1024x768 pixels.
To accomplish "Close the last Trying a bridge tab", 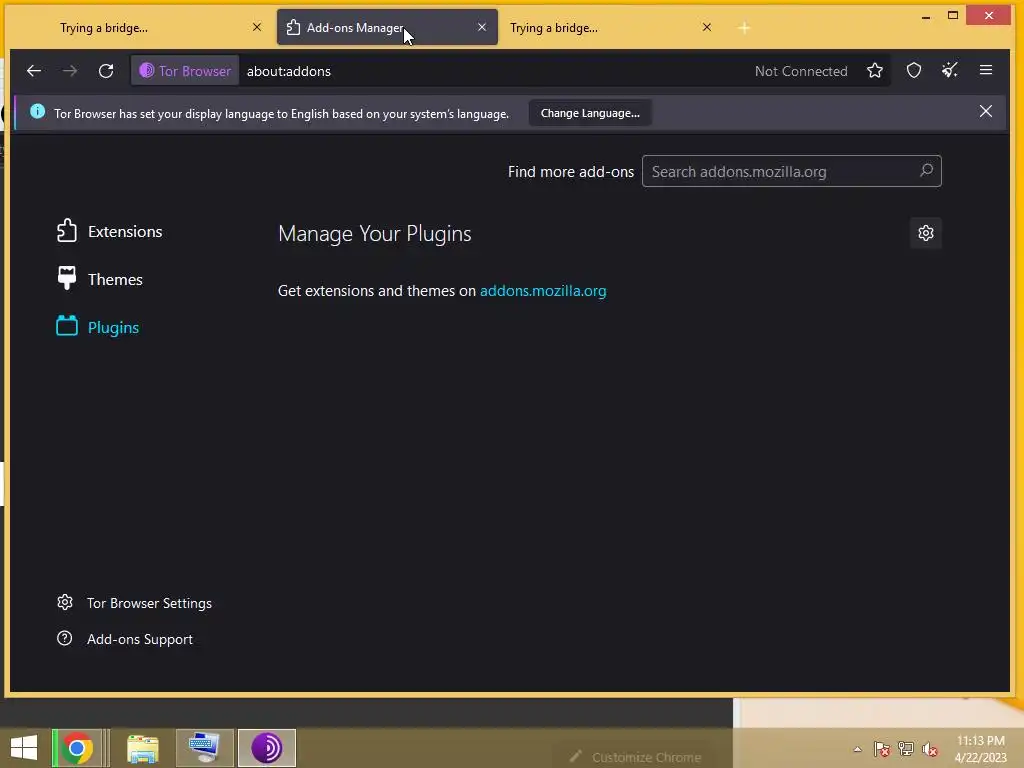I will click(x=707, y=27).
